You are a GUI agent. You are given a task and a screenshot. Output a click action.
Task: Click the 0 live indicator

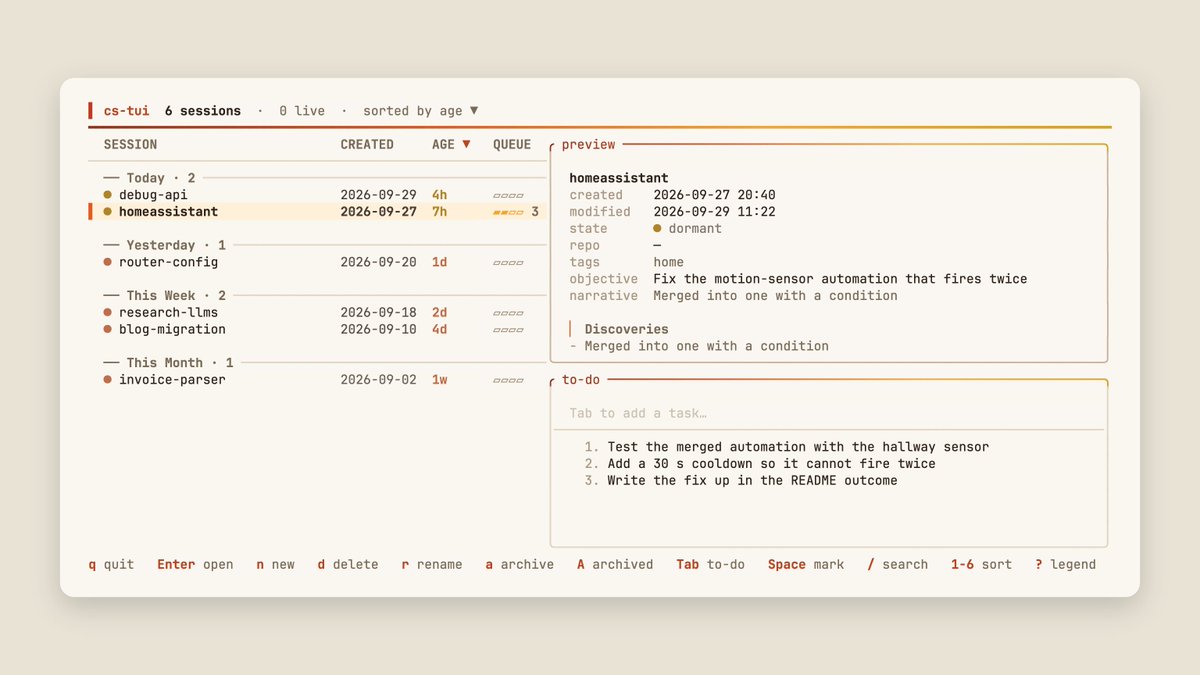(x=302, y=111)
